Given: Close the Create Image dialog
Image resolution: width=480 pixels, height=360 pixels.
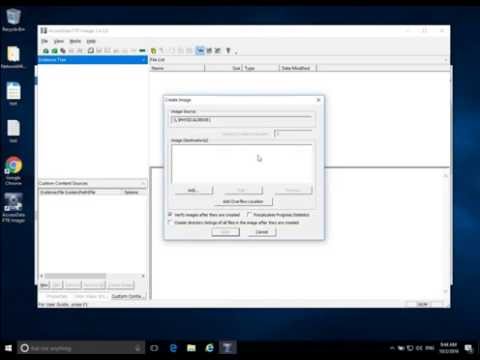Looking at the screenshot, I should tap(318, 100).
